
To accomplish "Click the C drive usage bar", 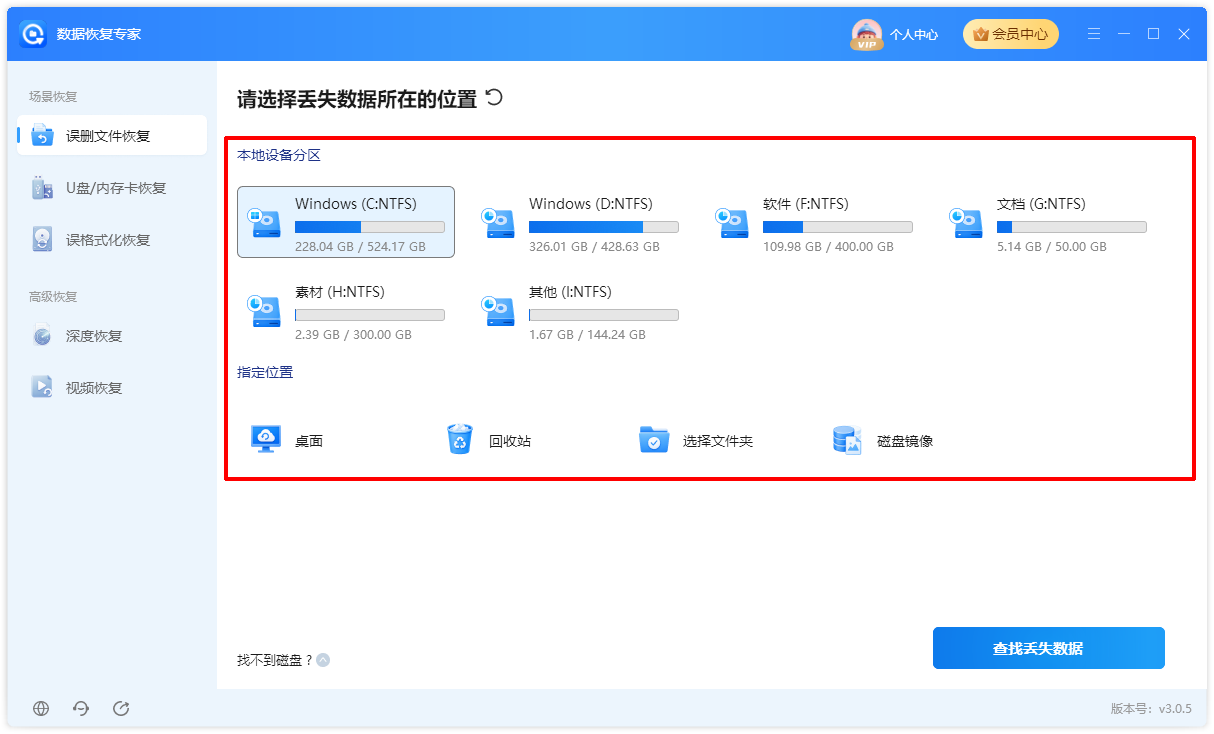I will click(x=370, y=227).
